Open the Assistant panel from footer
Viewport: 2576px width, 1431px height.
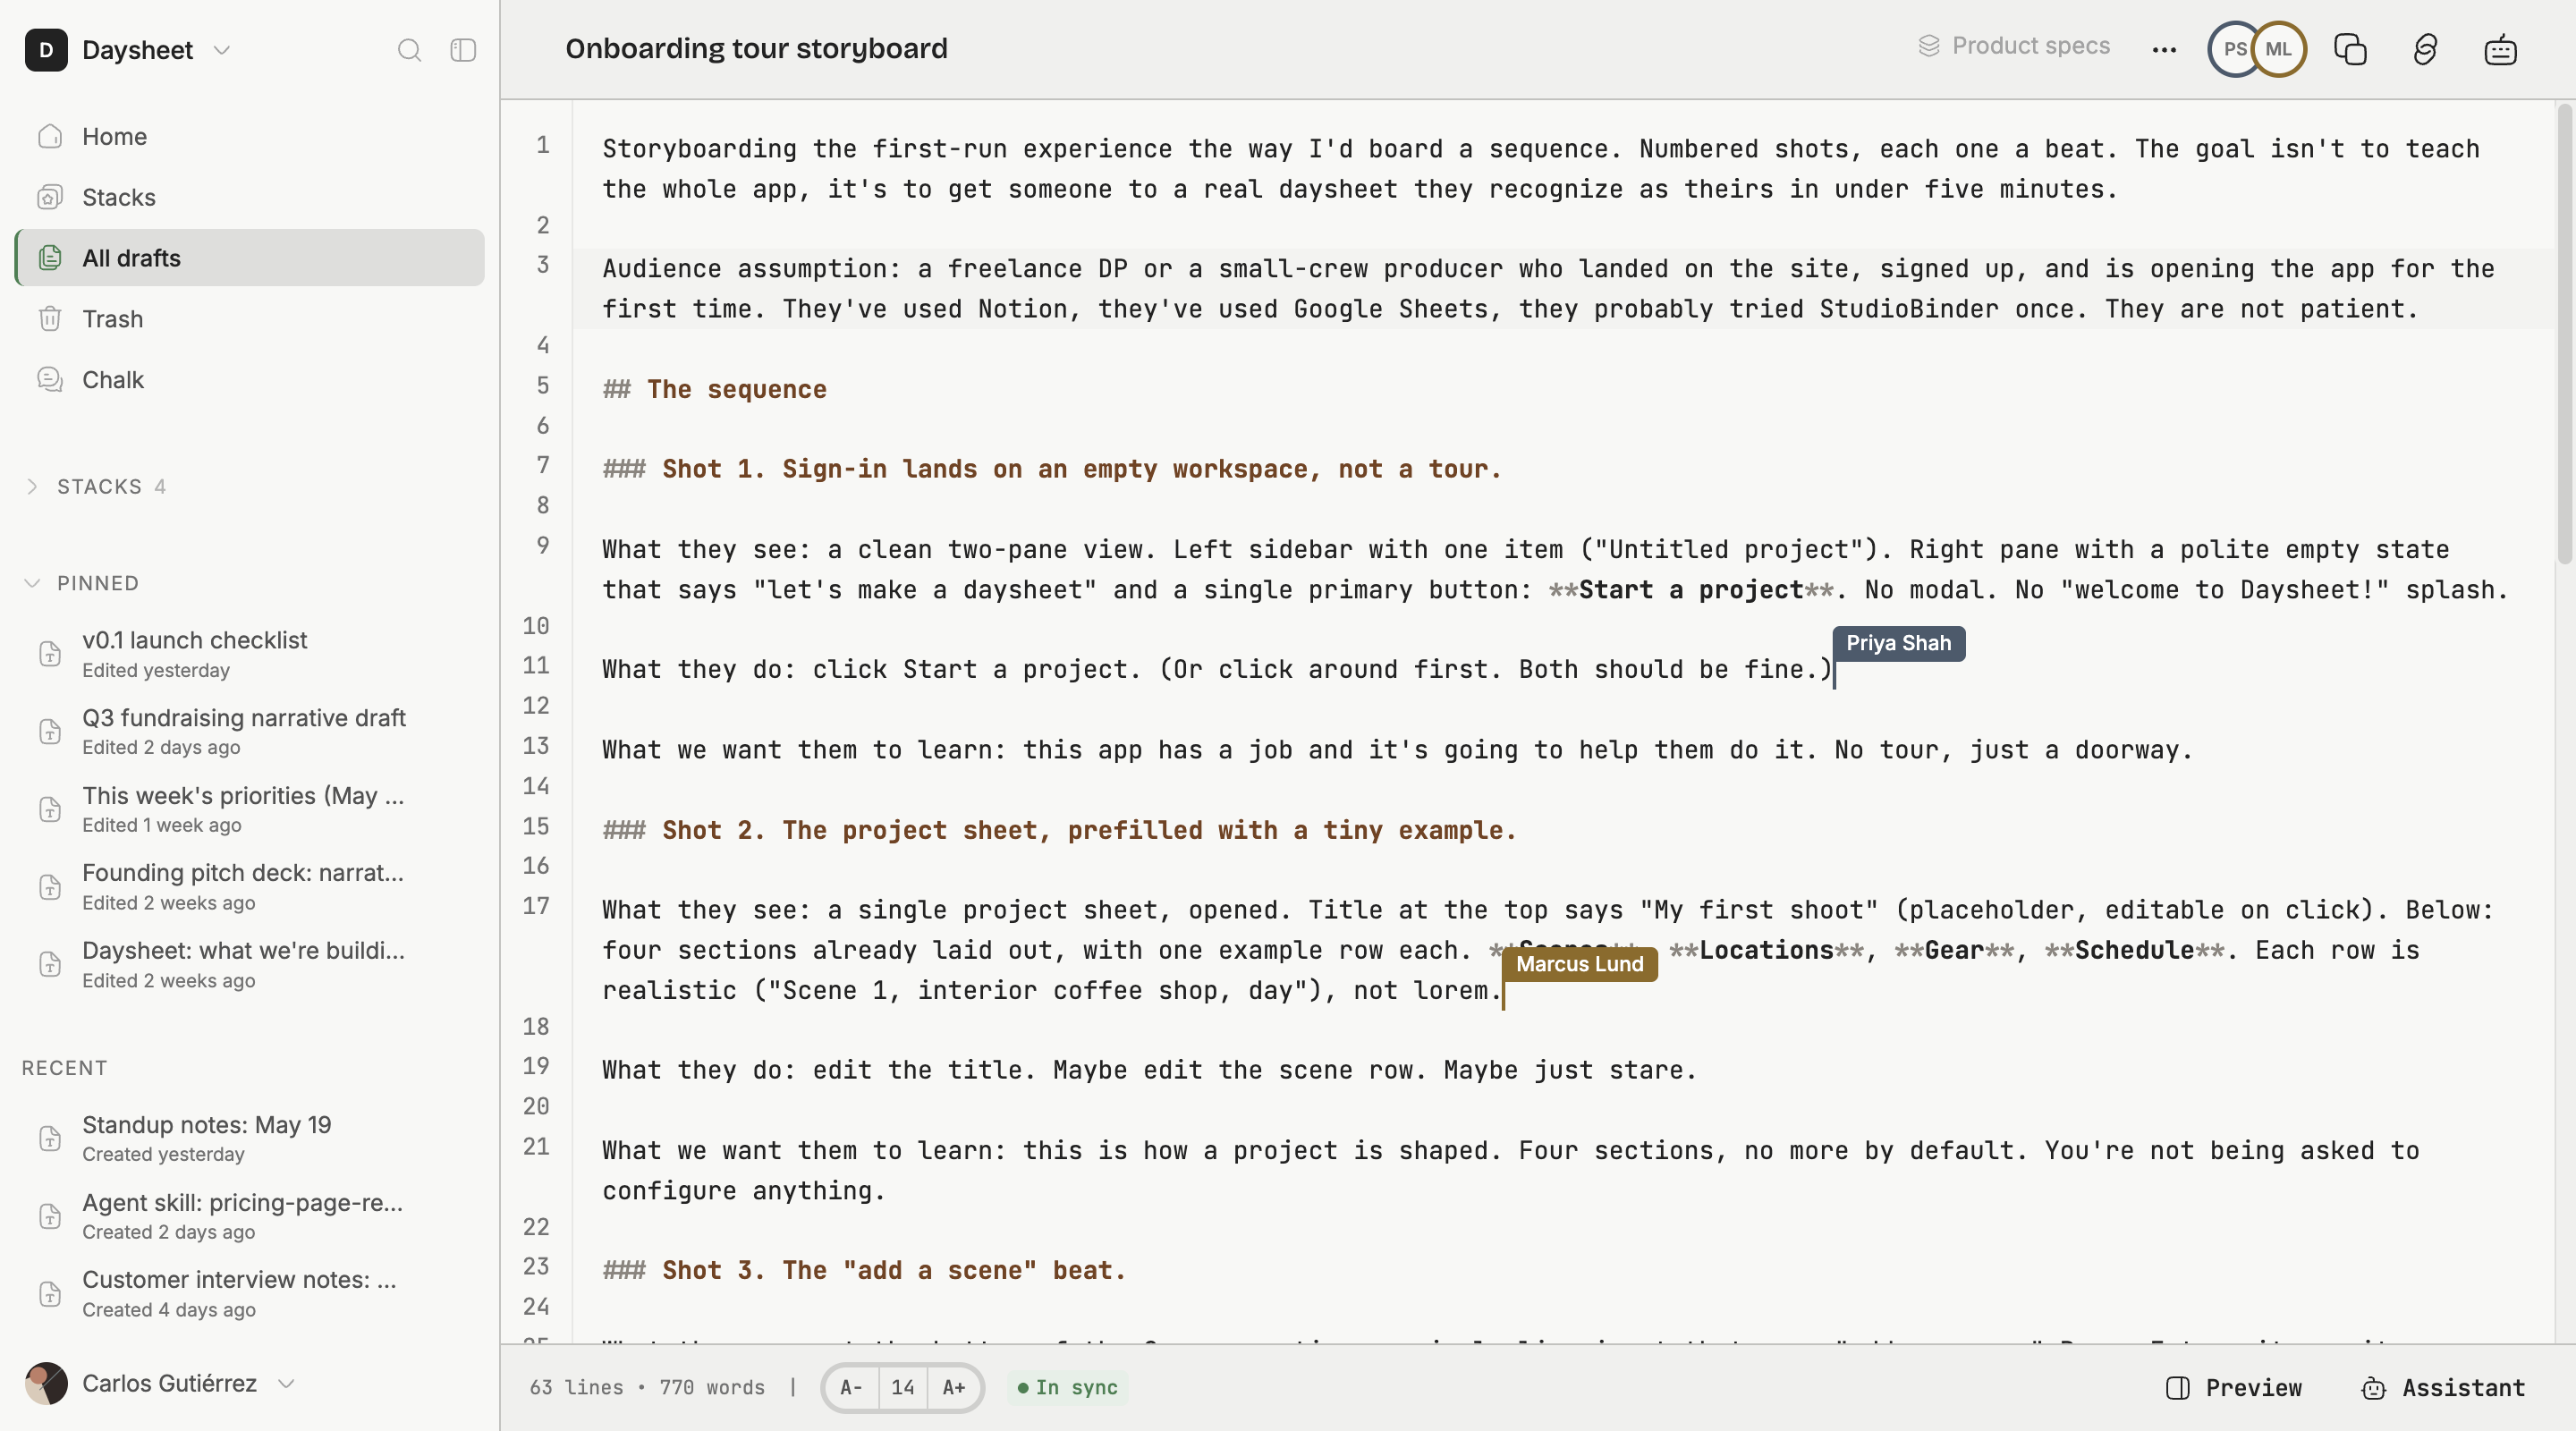[x=2443, y=1388]
